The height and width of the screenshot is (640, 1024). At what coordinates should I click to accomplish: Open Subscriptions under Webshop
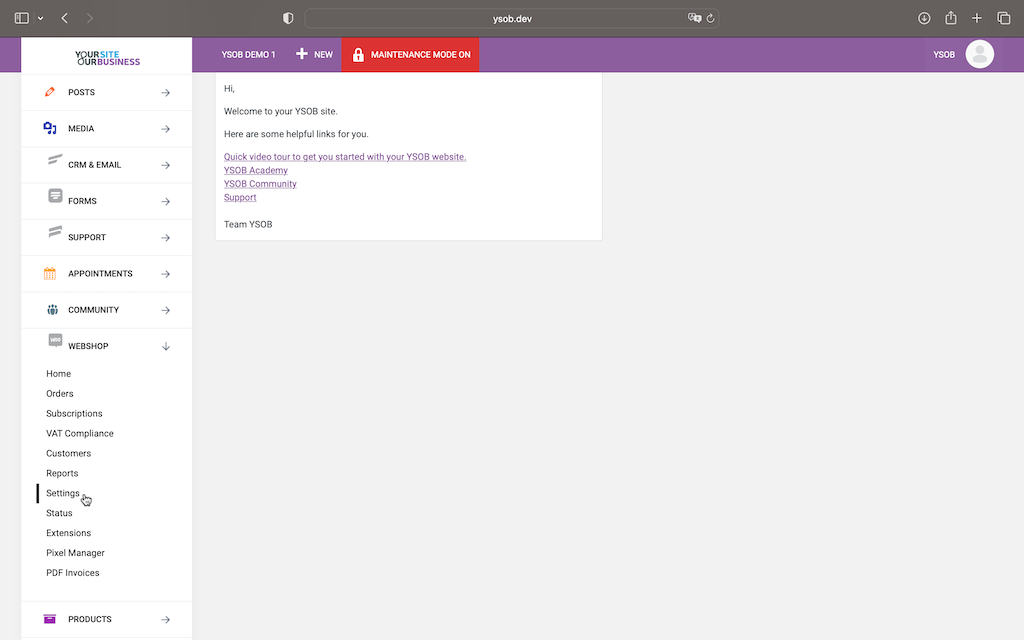point(74,413)
